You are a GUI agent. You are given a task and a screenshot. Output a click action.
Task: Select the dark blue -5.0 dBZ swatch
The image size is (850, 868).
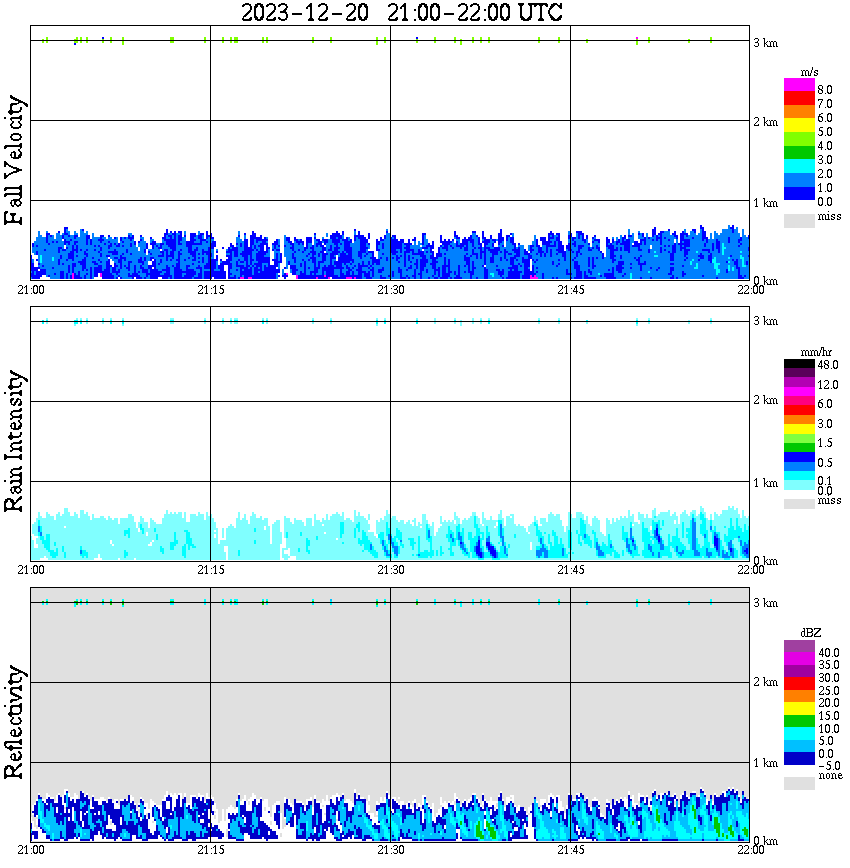[x=800, y=758]
